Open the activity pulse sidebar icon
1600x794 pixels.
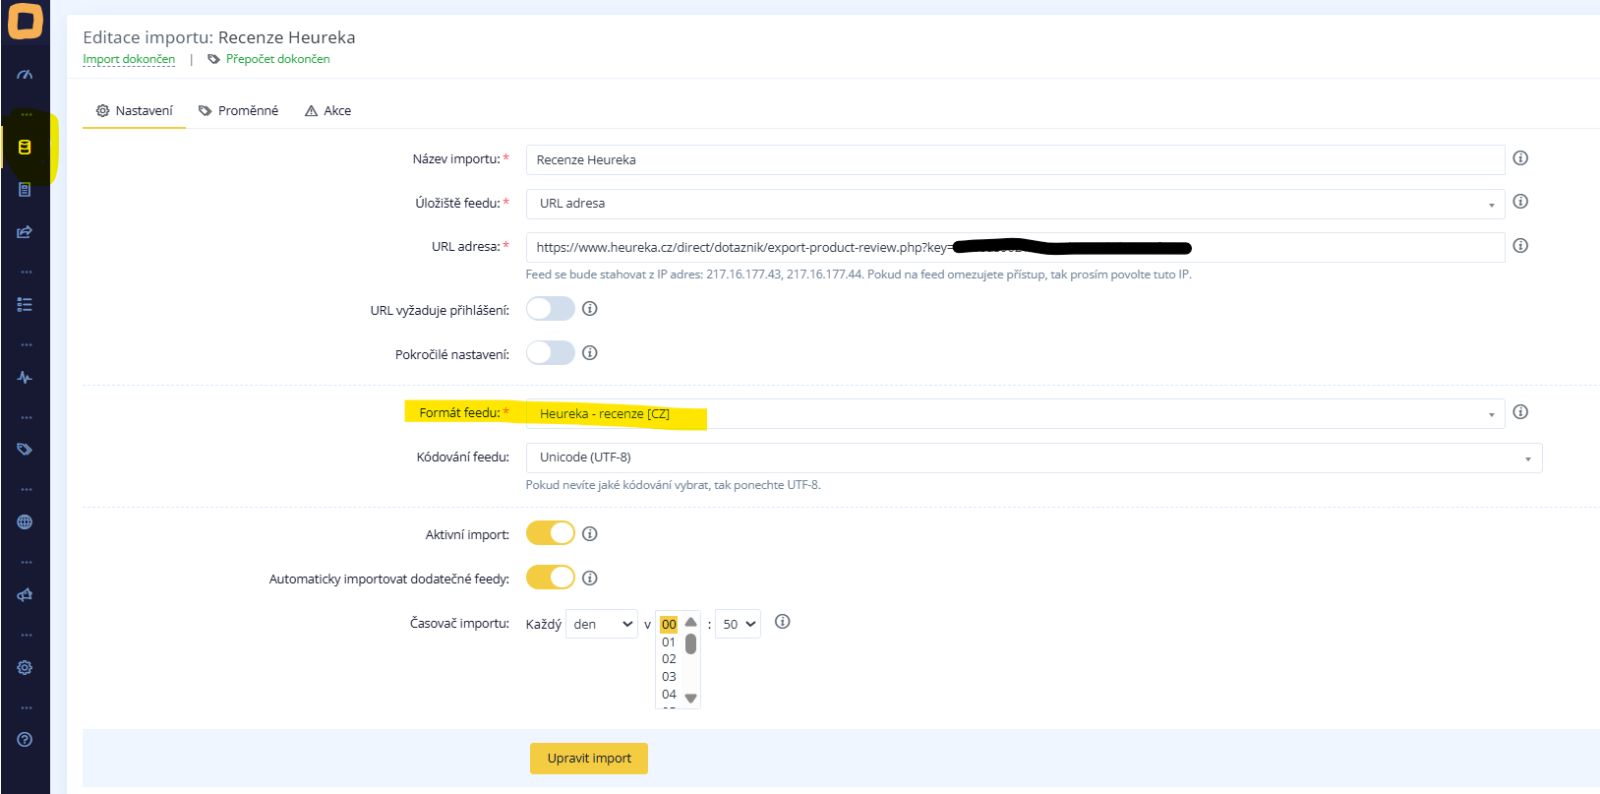click(x=25, y=377)
